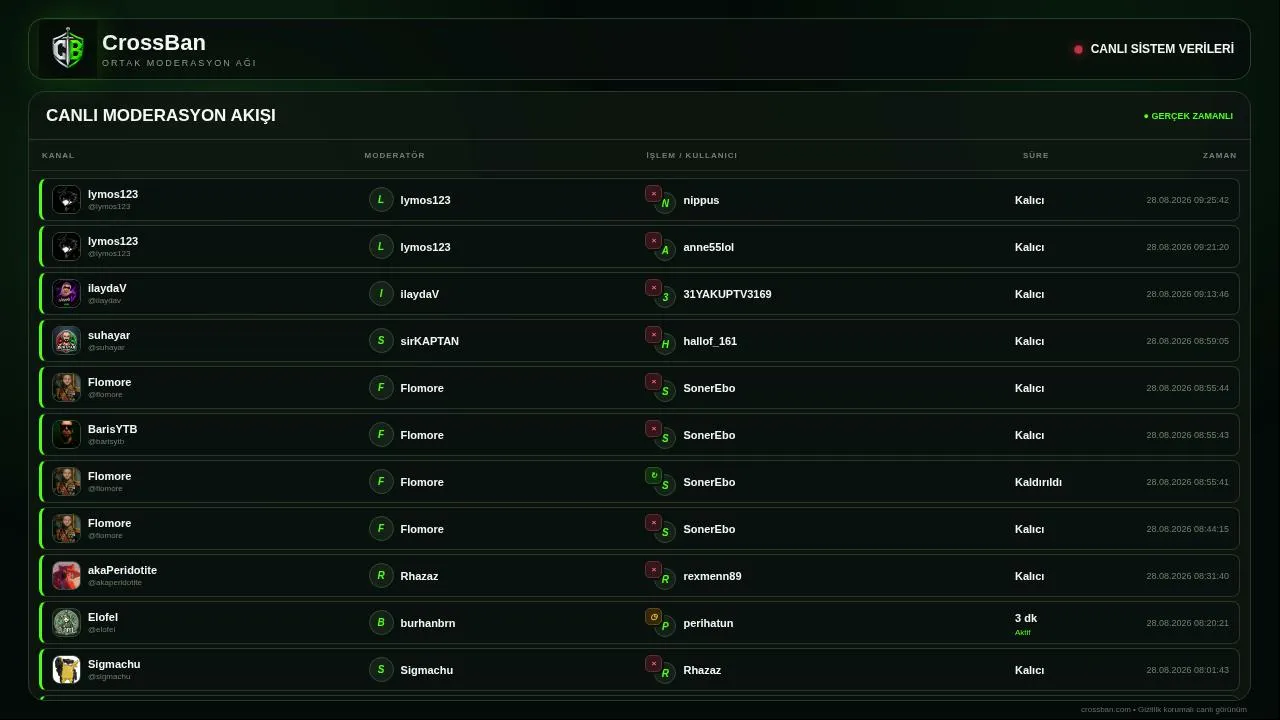This screenshot has width=1280, height=720.
Task: Click the akaPeridotite channel avatar
Action: pyautogui.click(x=66, y=576)
